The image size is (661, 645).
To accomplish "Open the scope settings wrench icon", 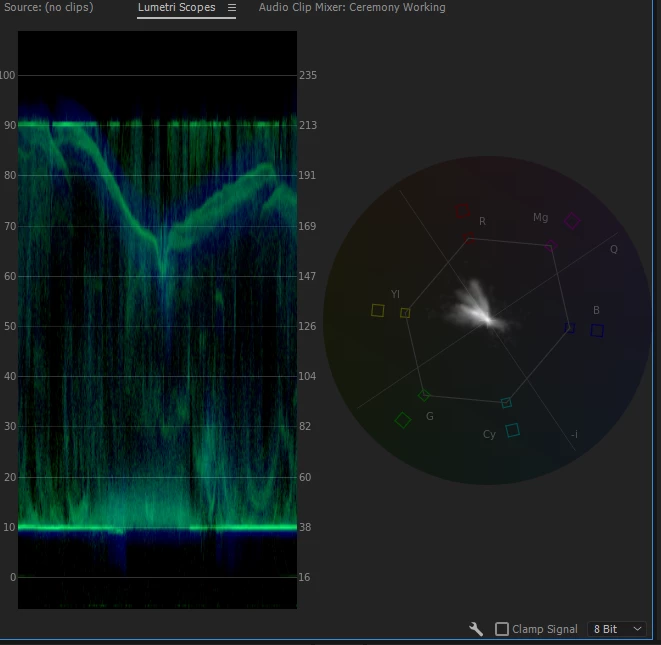I will click(476, 629).
